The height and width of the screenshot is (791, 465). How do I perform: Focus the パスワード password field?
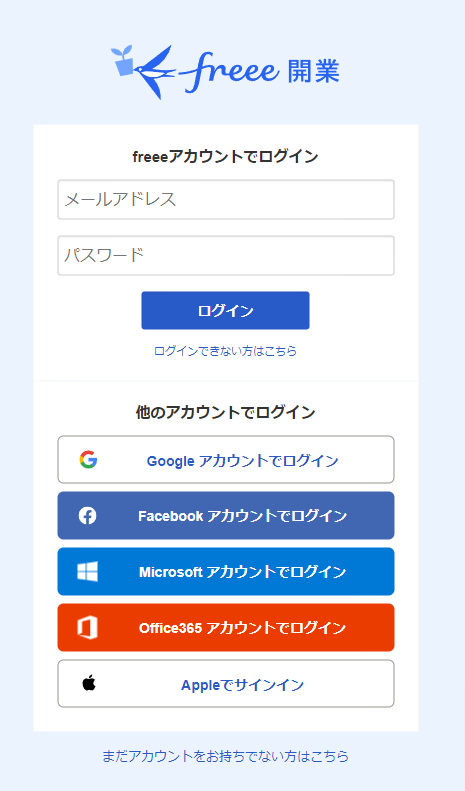(x=226, y=256)
